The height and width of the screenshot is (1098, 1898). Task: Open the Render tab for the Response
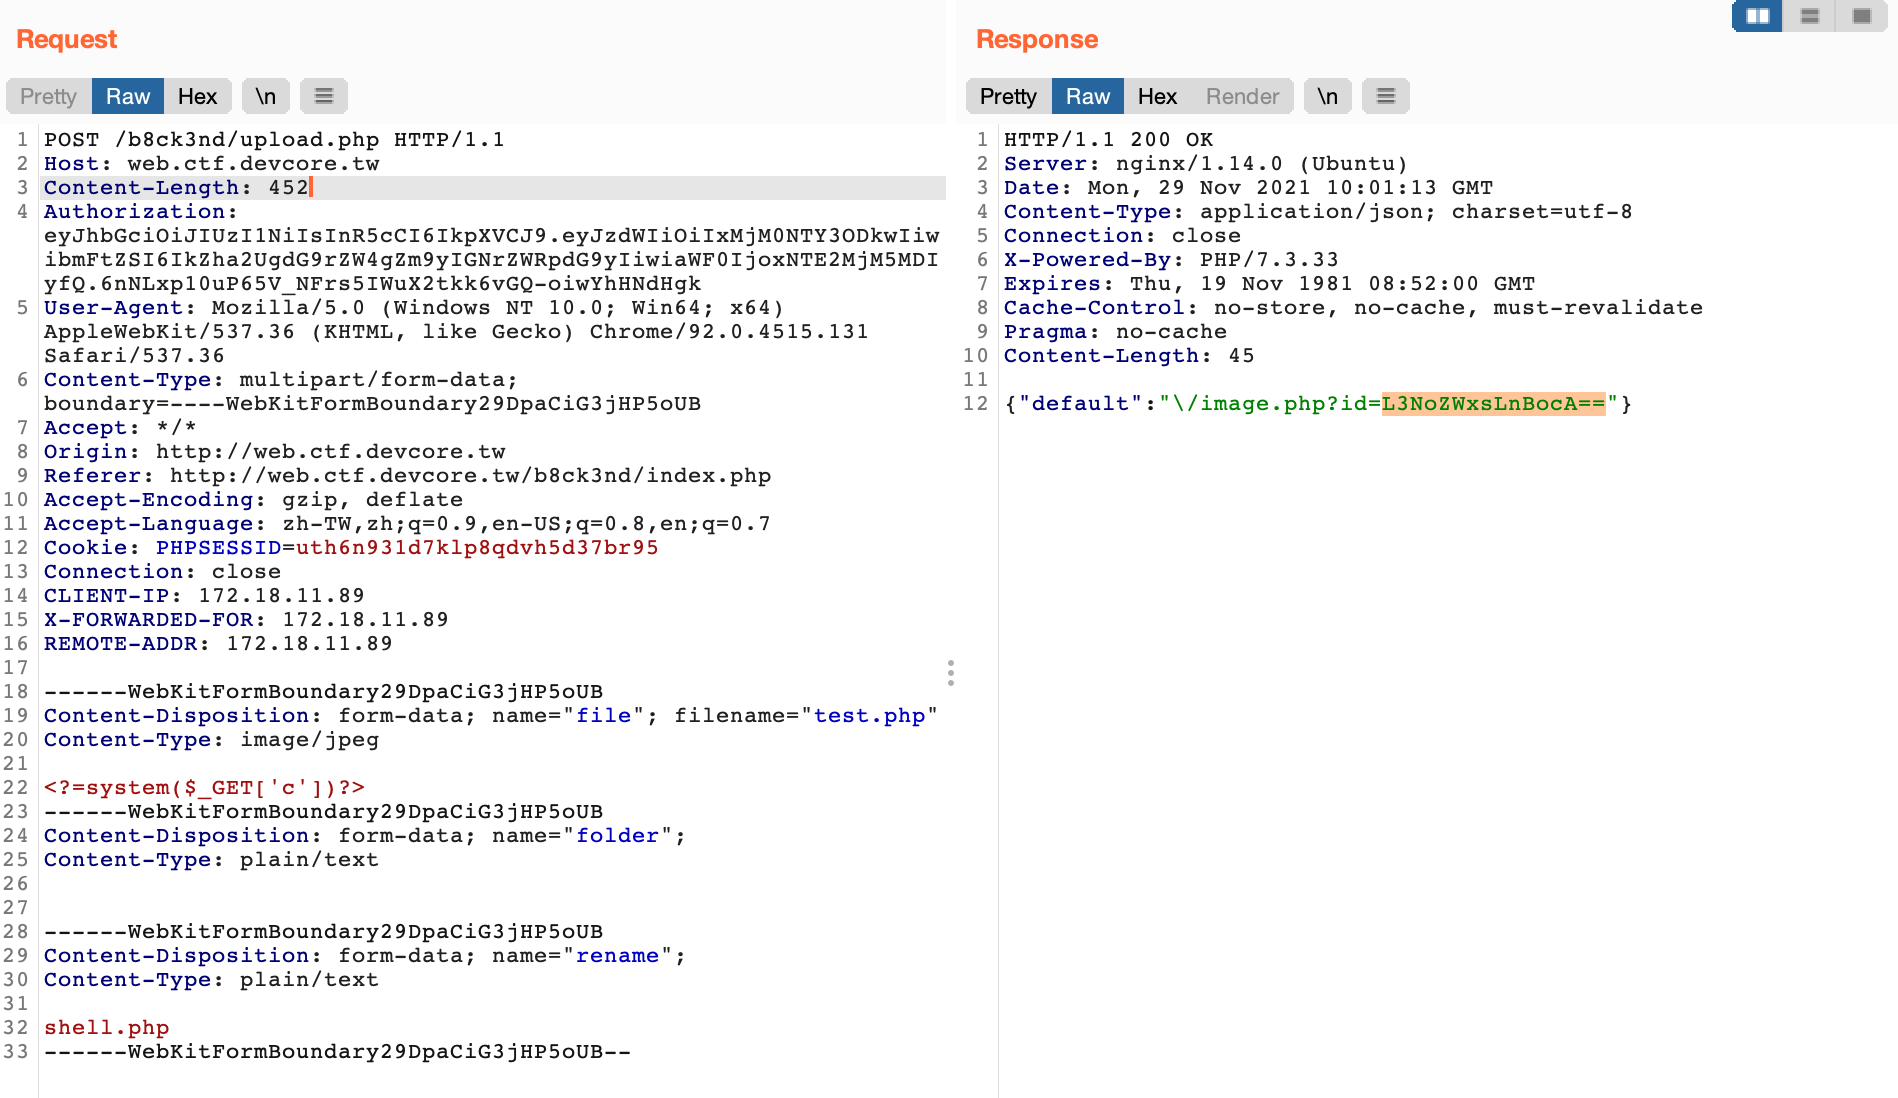(x=1242, y=96)
